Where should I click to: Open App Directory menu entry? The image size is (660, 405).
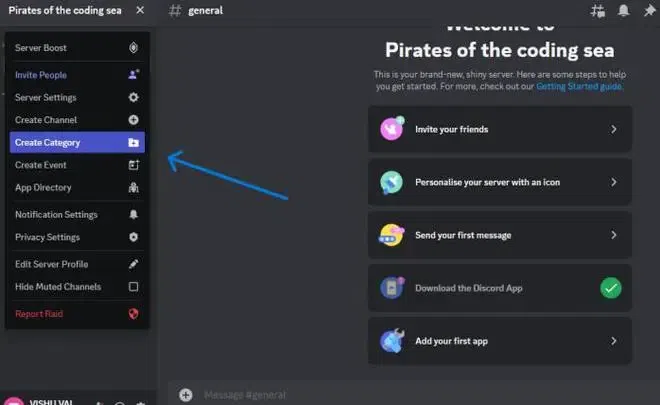77,187
